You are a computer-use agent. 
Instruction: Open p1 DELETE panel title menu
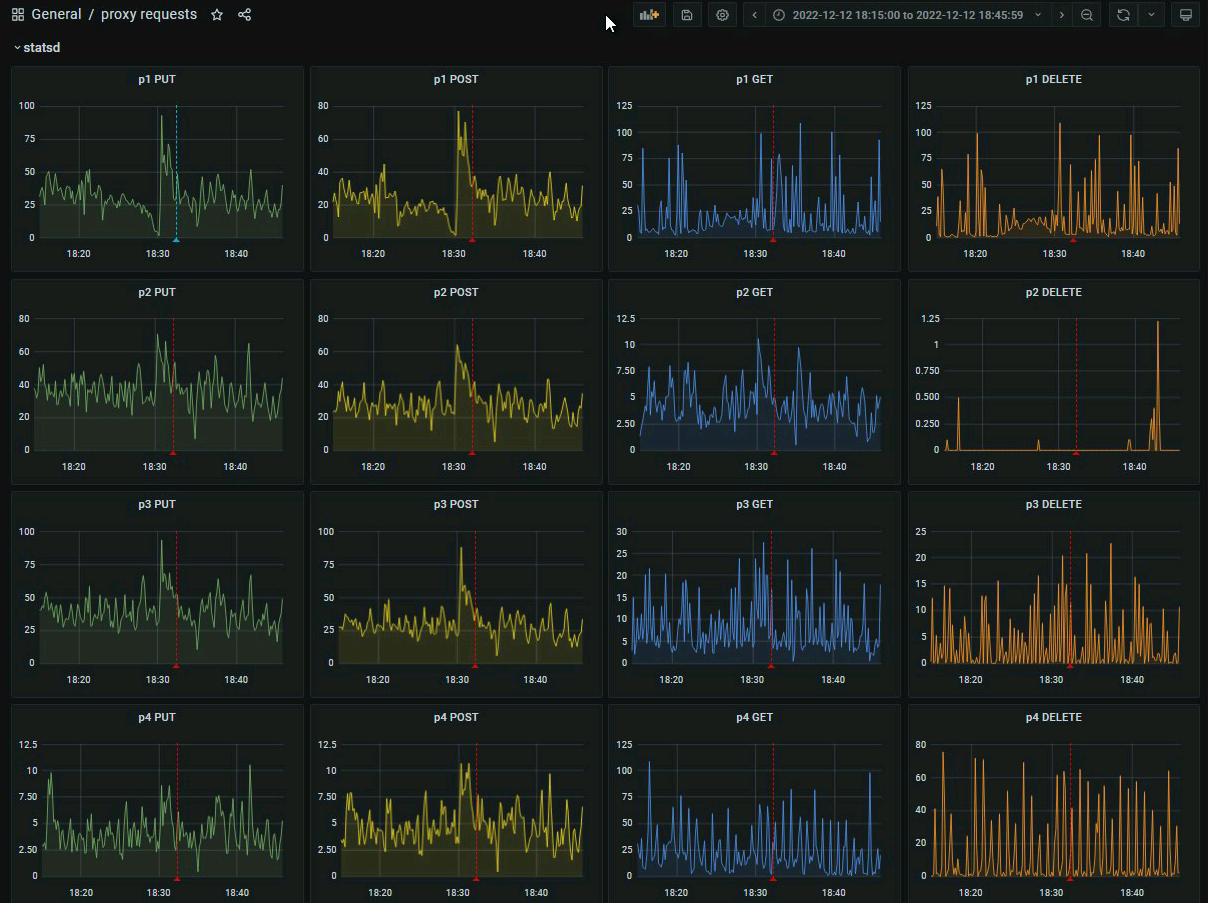coord(1054,79)
